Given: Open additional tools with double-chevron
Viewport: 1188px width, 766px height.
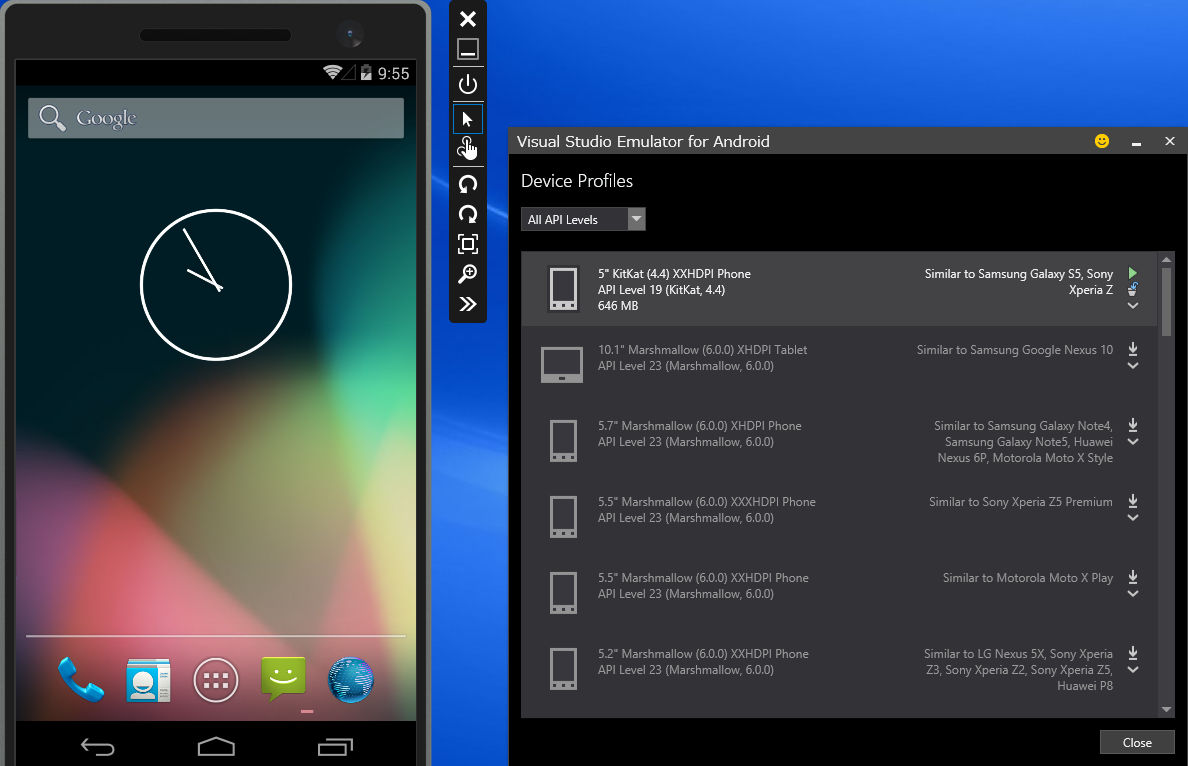Looking at the screenshot, I should [x=468, y=304].
